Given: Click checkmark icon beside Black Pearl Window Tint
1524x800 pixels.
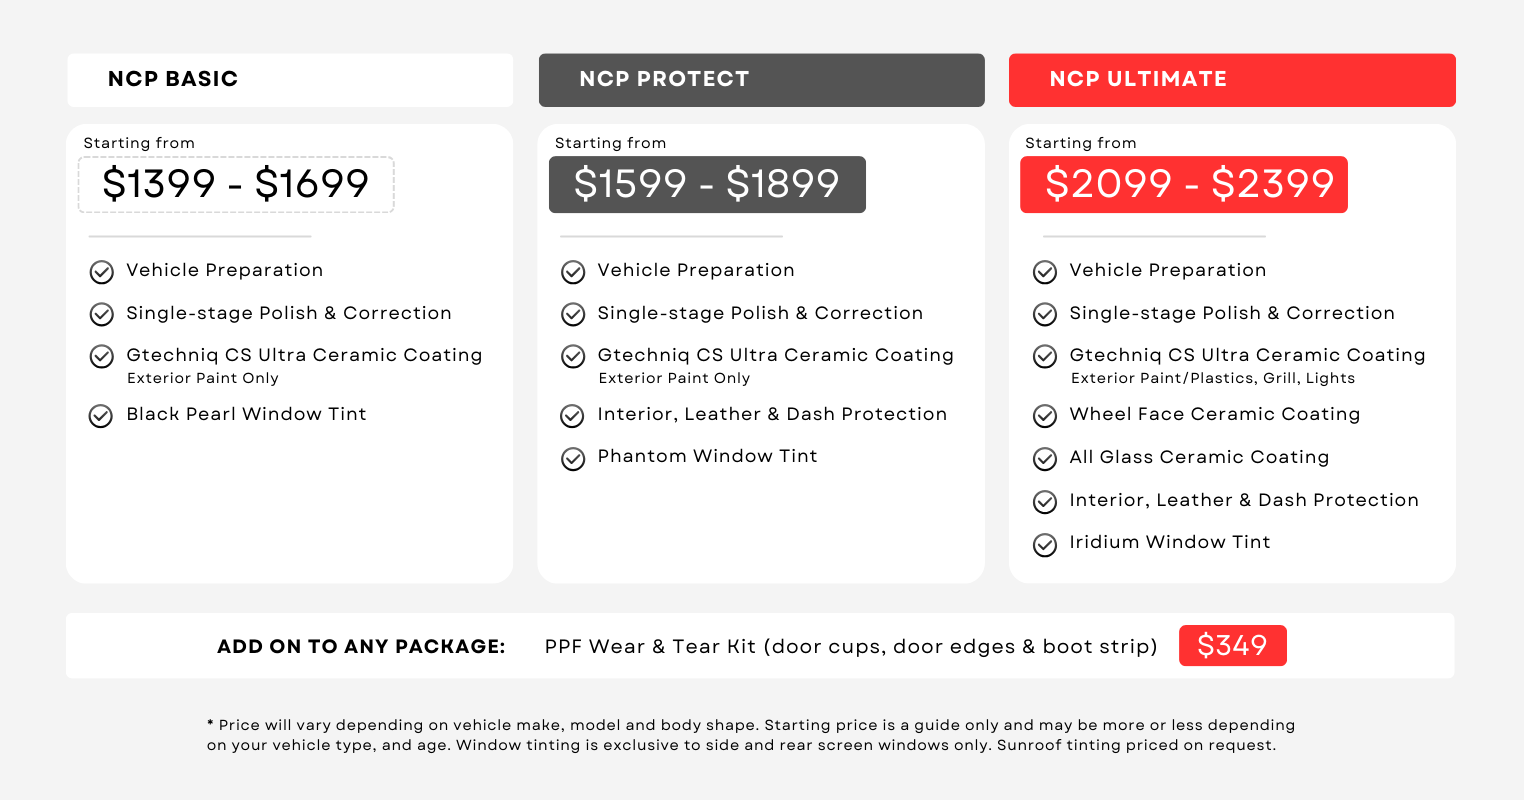Looking at the screenshot, I should (x=101, y=416).
